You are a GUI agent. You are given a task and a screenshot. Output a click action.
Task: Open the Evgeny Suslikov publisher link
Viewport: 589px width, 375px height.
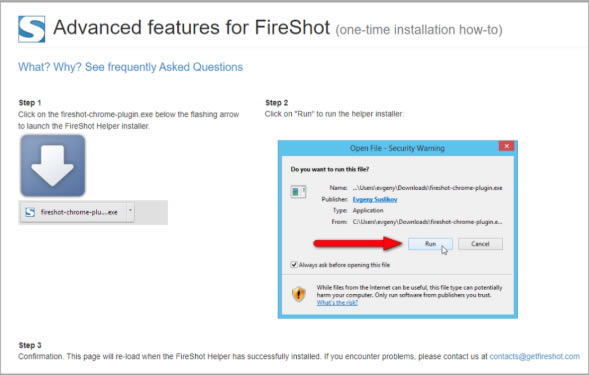click(x=375, y=200)
